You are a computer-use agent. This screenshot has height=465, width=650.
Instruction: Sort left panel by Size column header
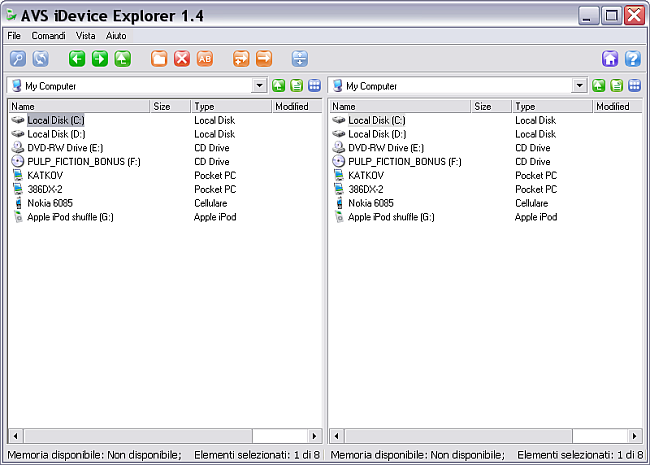click(x=170, y=107)
